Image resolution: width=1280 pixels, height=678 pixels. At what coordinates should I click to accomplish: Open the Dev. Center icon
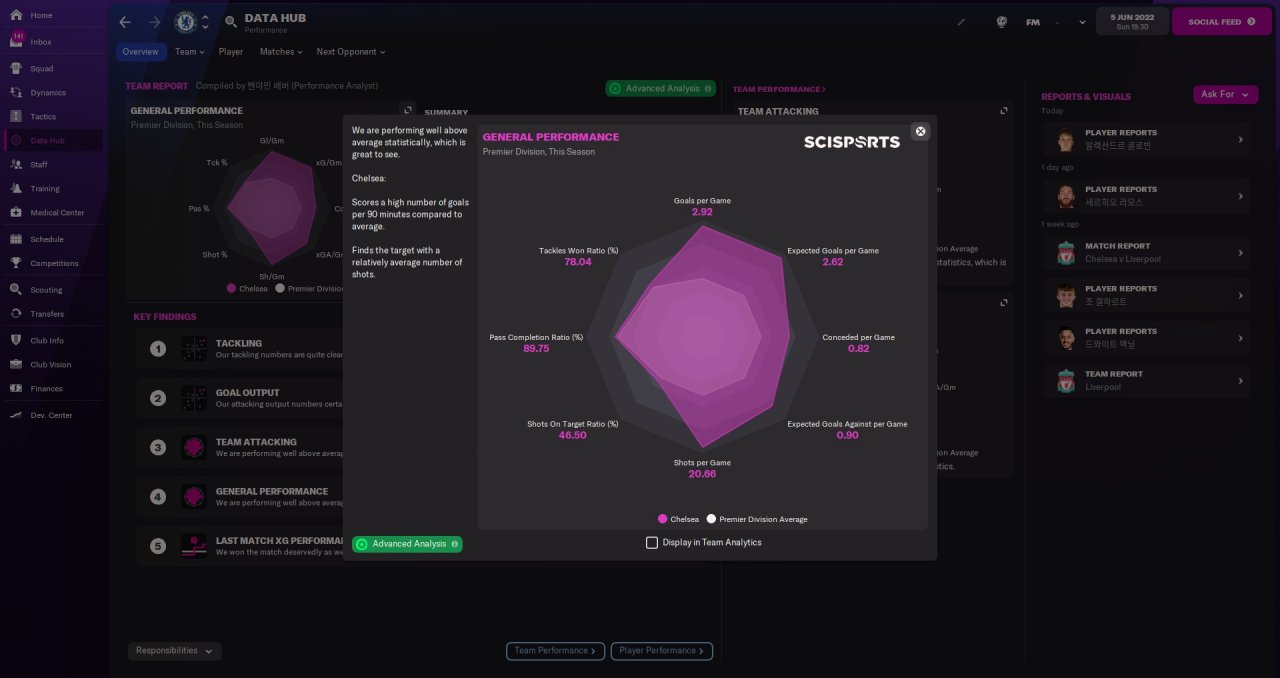point(16,415)
